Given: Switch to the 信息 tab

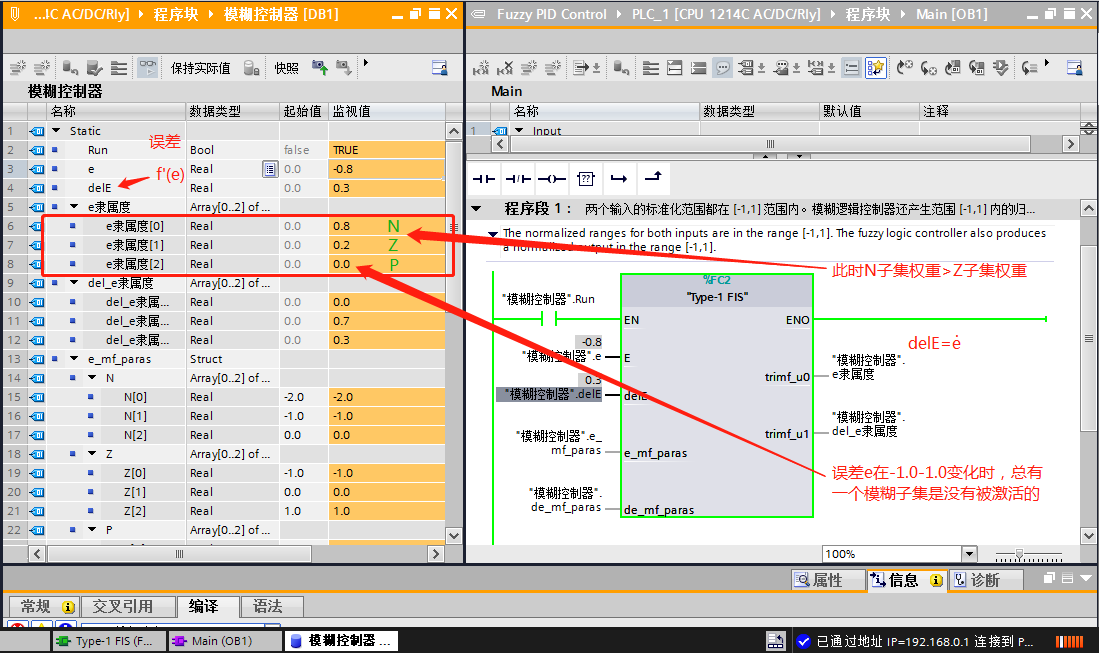Looking at the screenshot, I should 908,580.
